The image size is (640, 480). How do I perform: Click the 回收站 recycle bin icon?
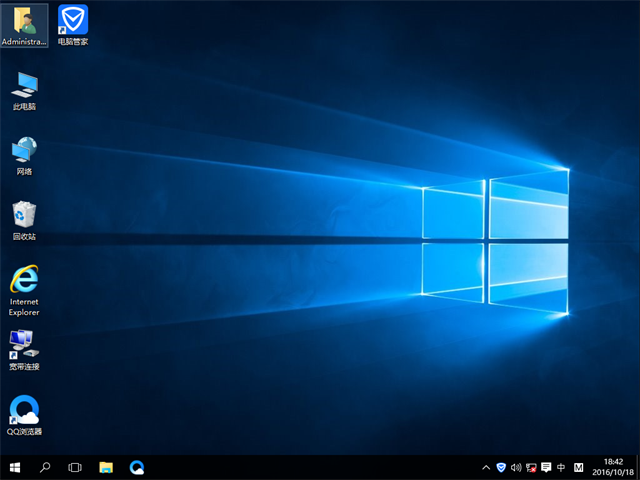pos(24,218)
